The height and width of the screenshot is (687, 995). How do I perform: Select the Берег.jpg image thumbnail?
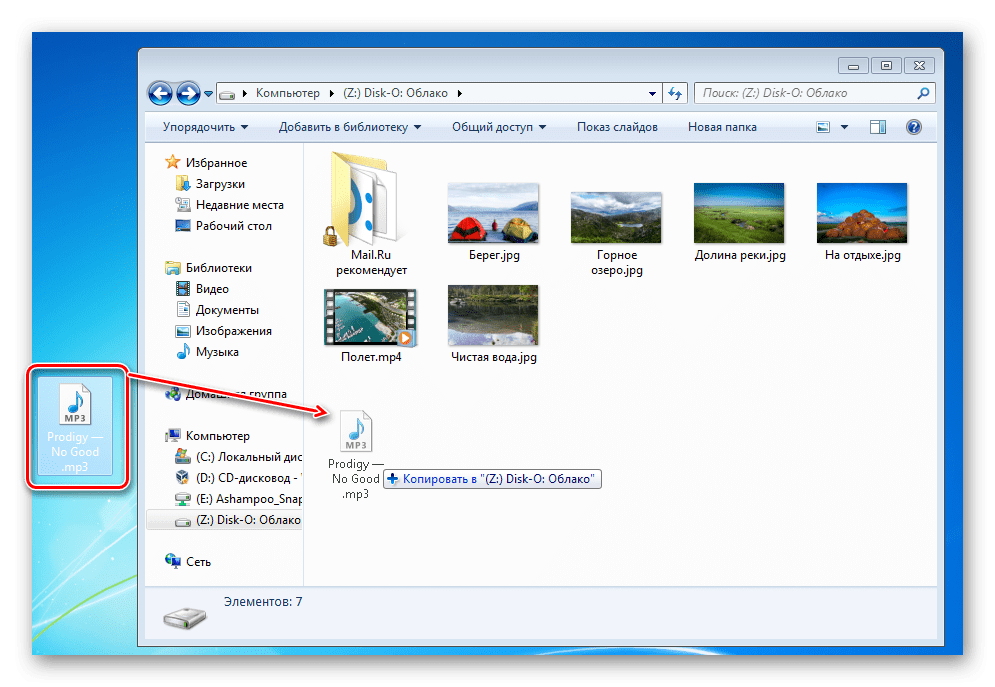493,214
